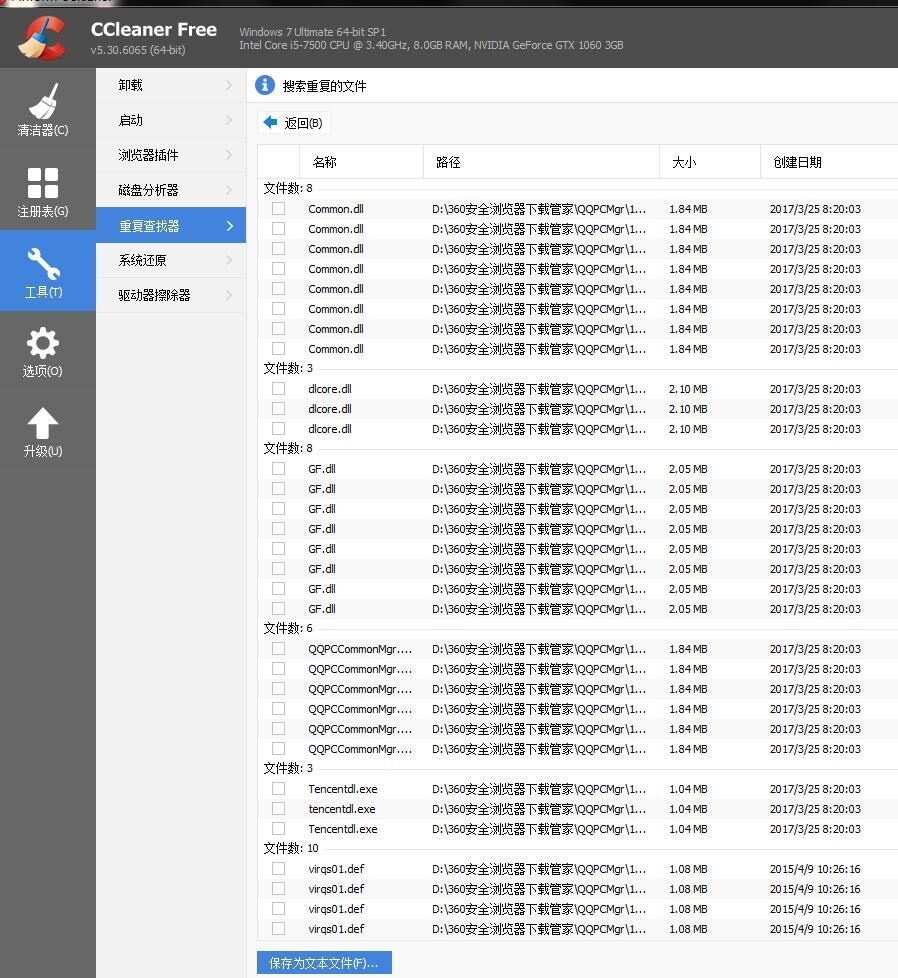Select the 重复查找器 tool
This screenshot has height=978, width=898.
171,225
